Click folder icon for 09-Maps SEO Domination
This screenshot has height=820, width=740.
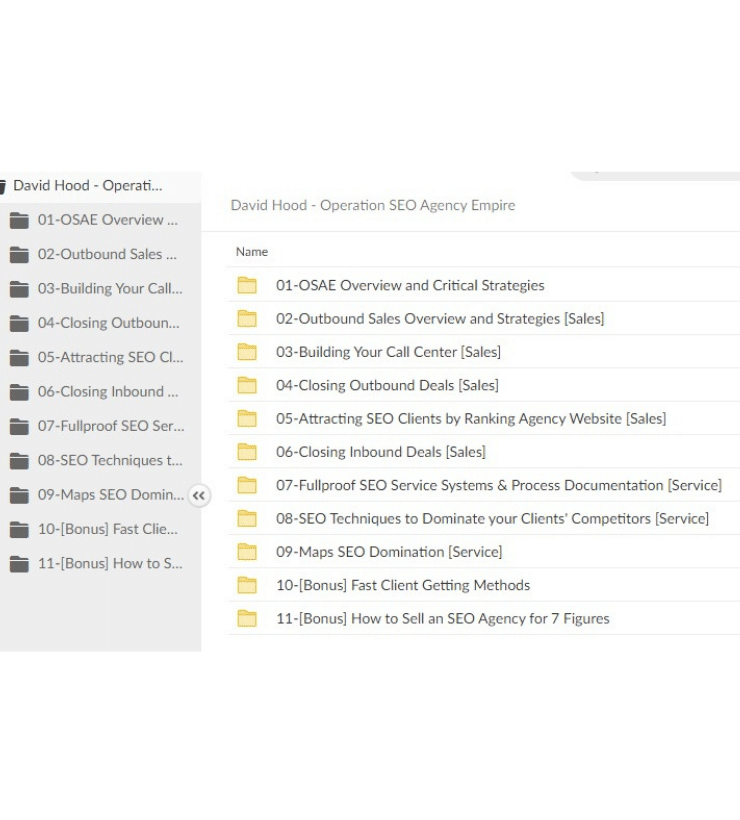tap(247, 552)
